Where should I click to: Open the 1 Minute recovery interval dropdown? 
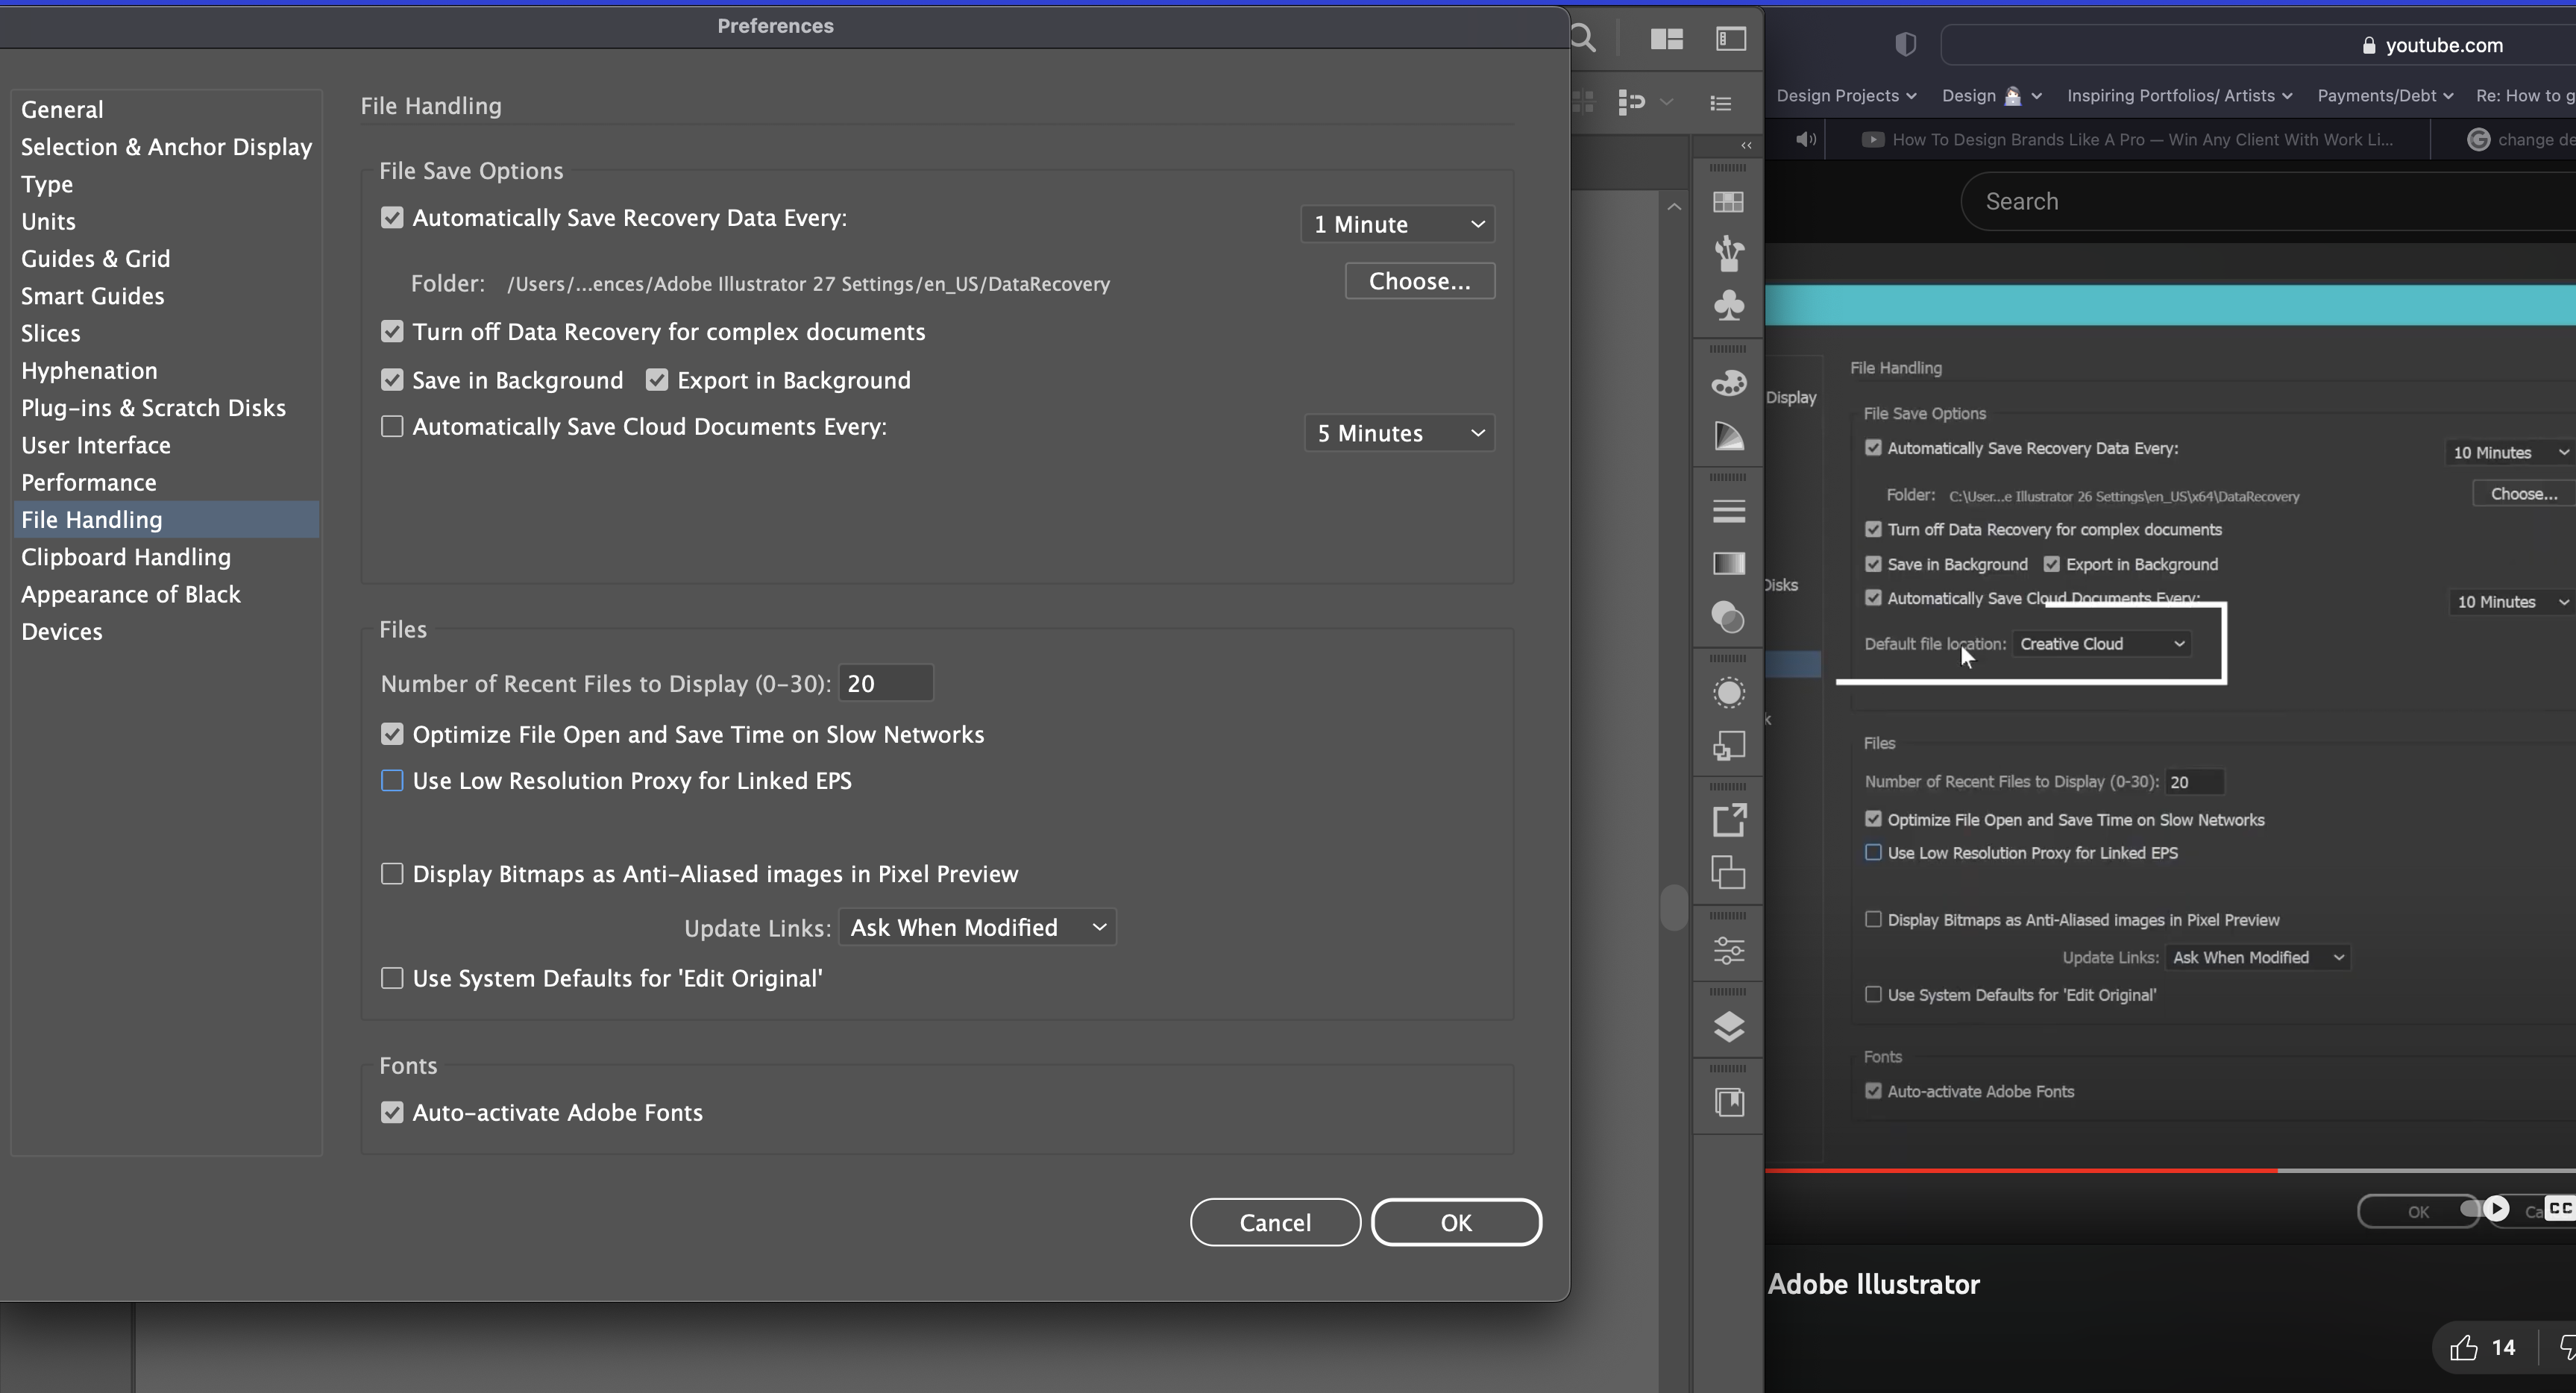(1397, 224)
